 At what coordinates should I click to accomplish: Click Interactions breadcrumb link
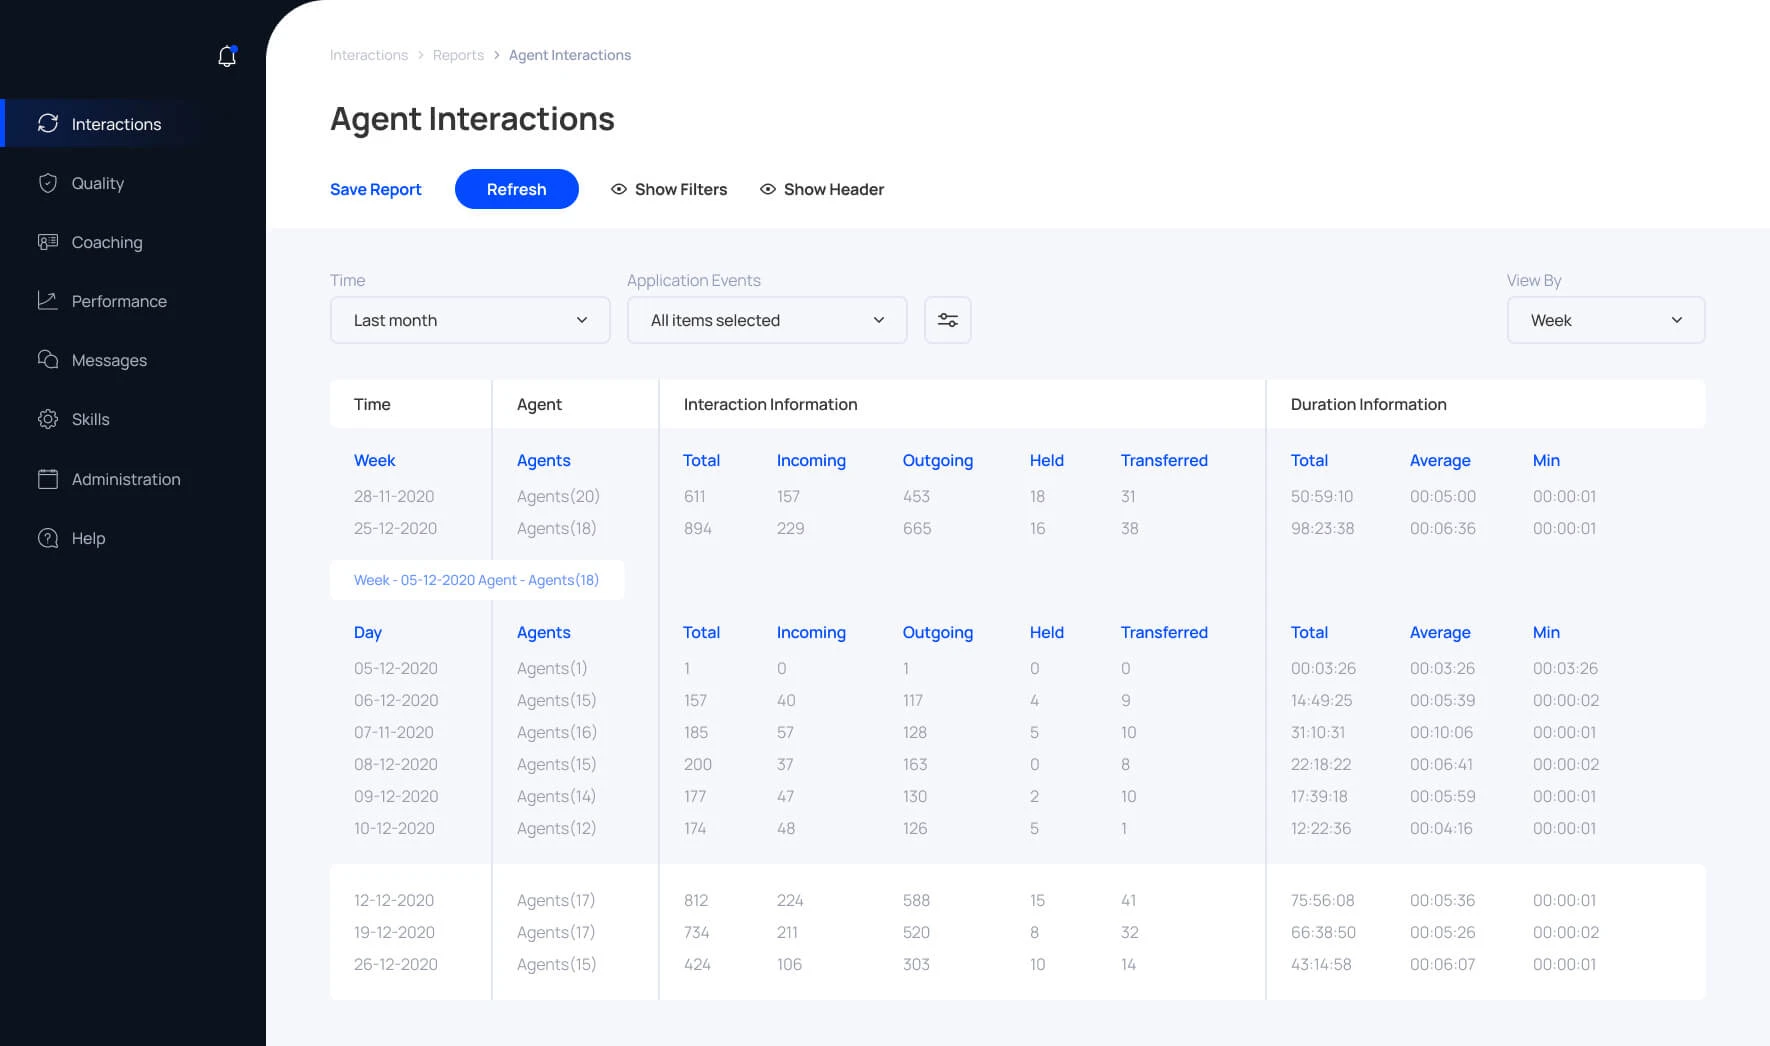[x=369, y=55]
